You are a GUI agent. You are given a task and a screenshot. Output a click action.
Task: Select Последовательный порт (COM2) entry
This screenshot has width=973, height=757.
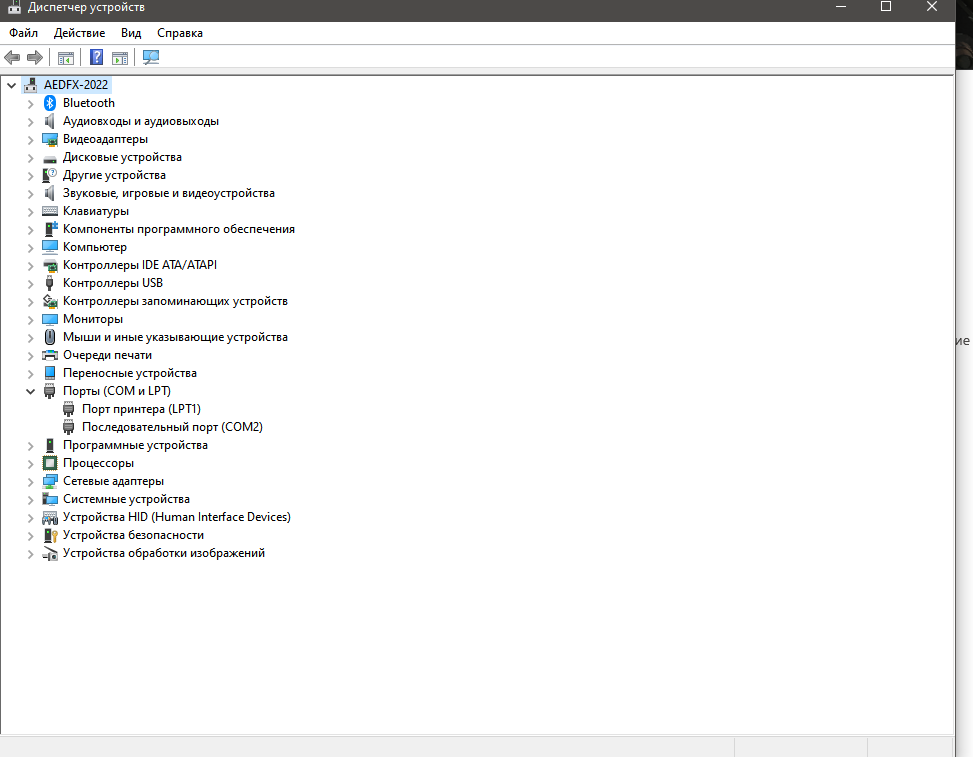pyautogui.click(x=173, y=427)
